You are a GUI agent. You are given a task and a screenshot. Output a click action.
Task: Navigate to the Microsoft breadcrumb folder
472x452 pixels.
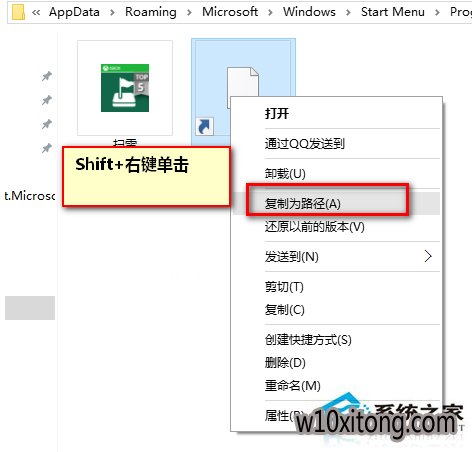(x=230, y=12)
